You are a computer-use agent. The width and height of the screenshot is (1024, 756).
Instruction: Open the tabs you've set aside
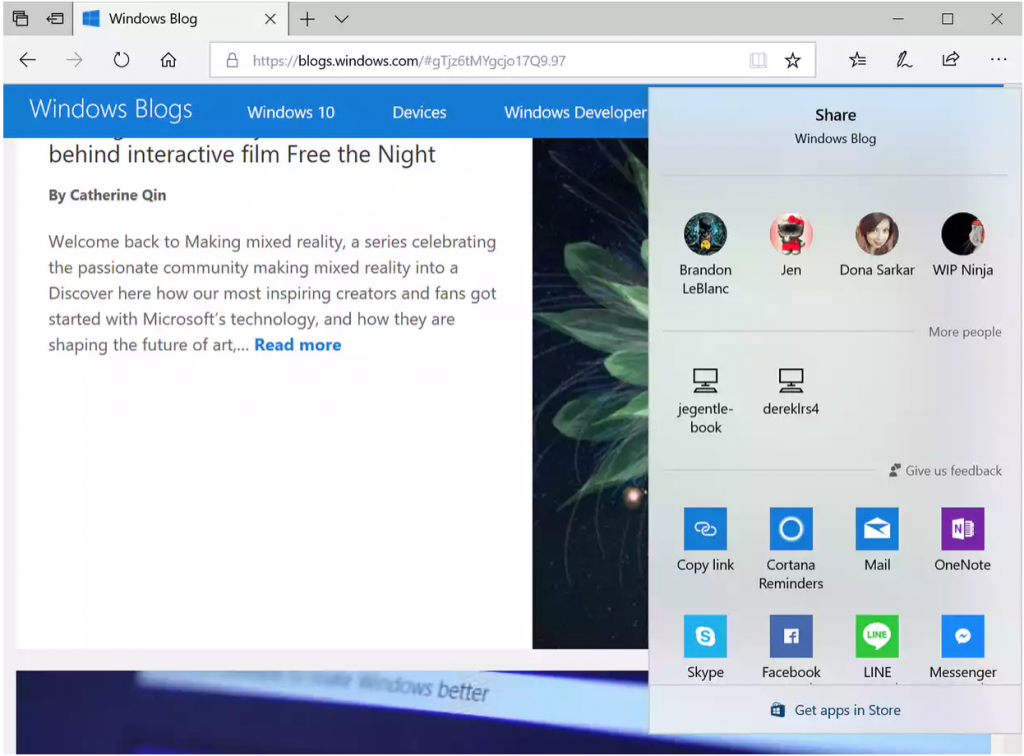point(20,18)
